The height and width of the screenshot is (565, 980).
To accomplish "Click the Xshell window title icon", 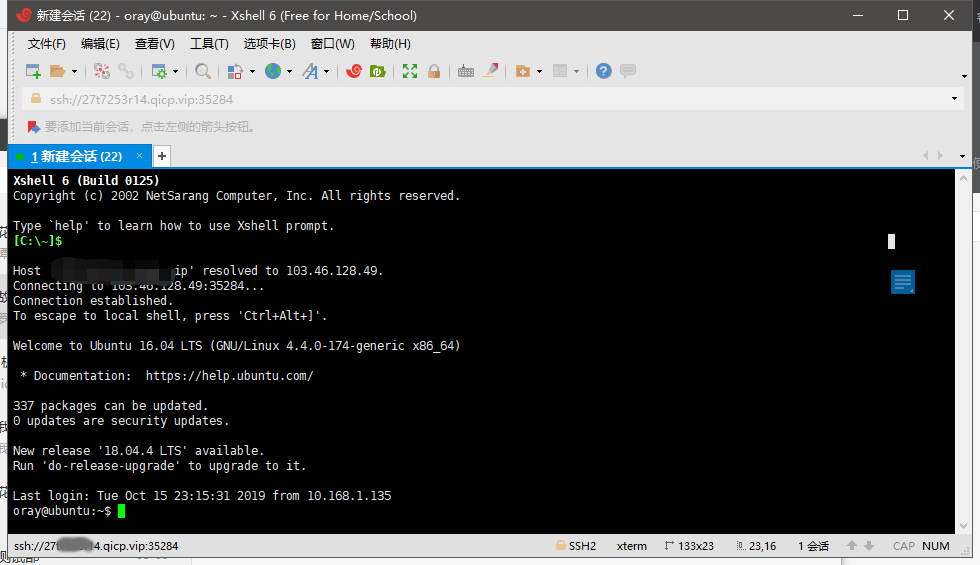I will 24,16.
